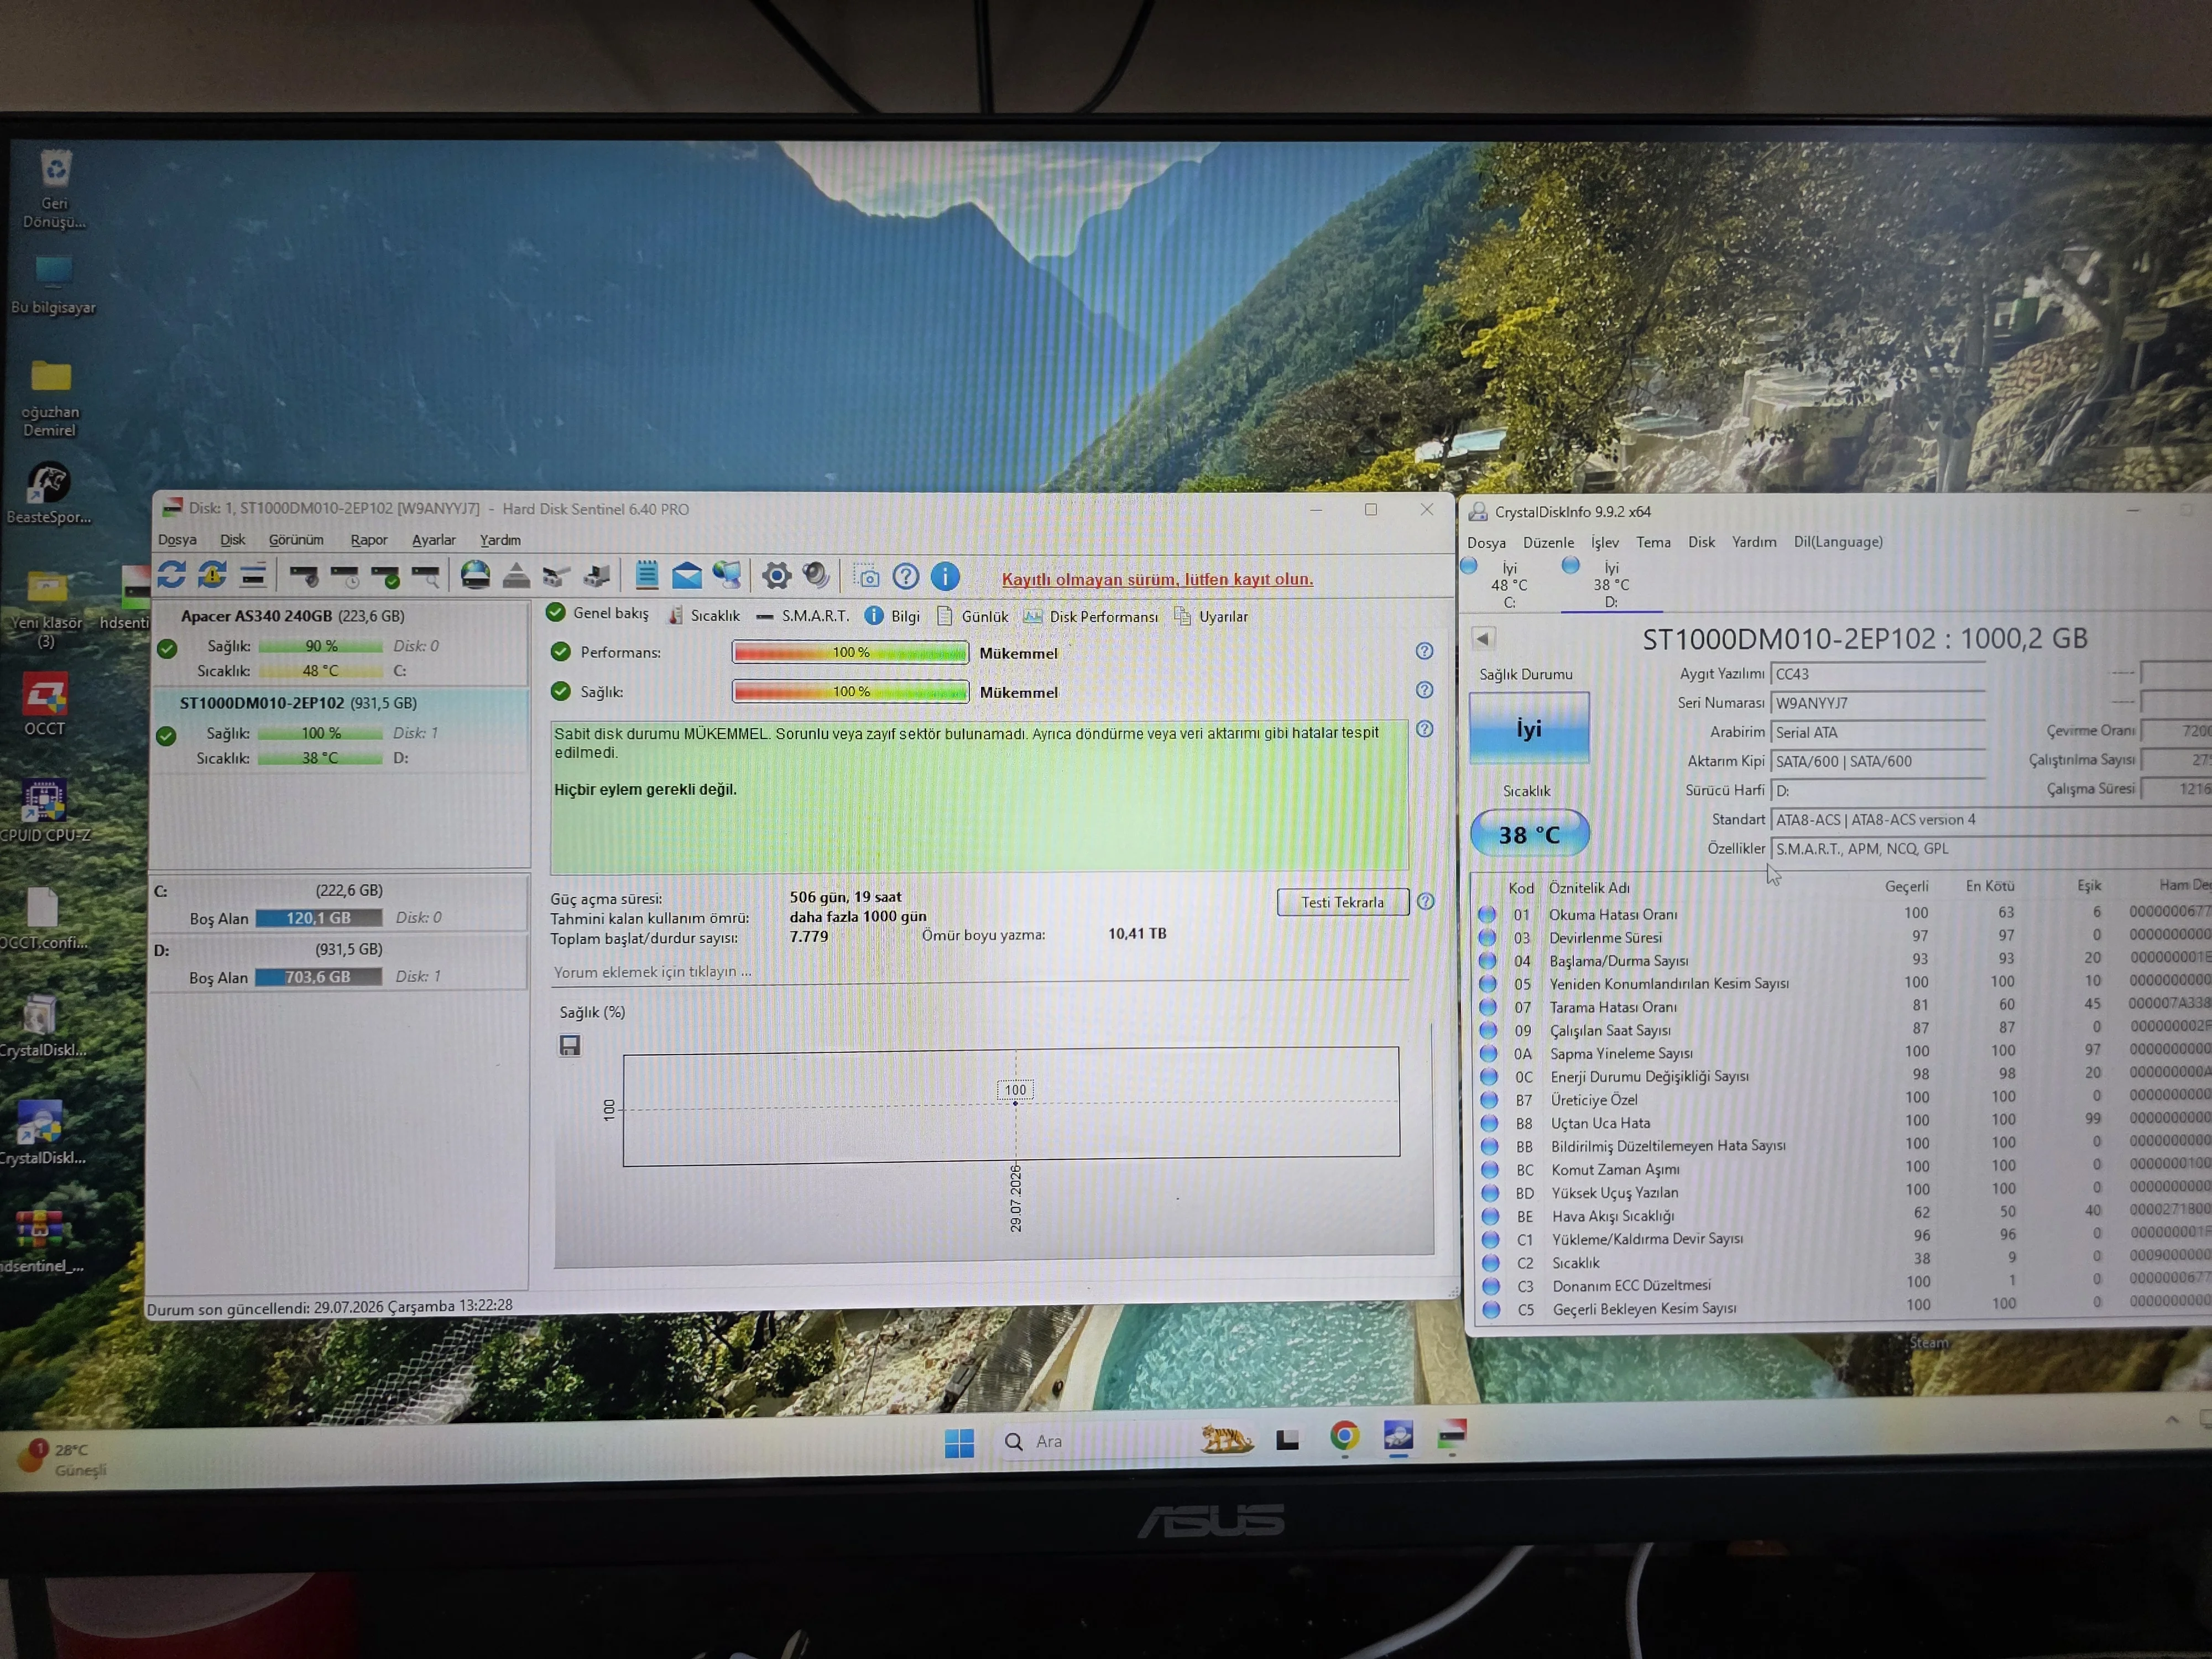Click the Sağlık 100 % bar in overview

click(851, 691)
